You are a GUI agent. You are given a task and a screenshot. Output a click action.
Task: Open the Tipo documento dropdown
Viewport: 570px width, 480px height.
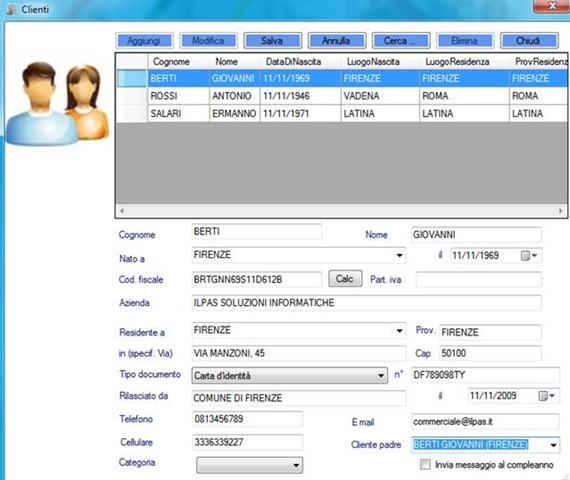coord(381,375)
